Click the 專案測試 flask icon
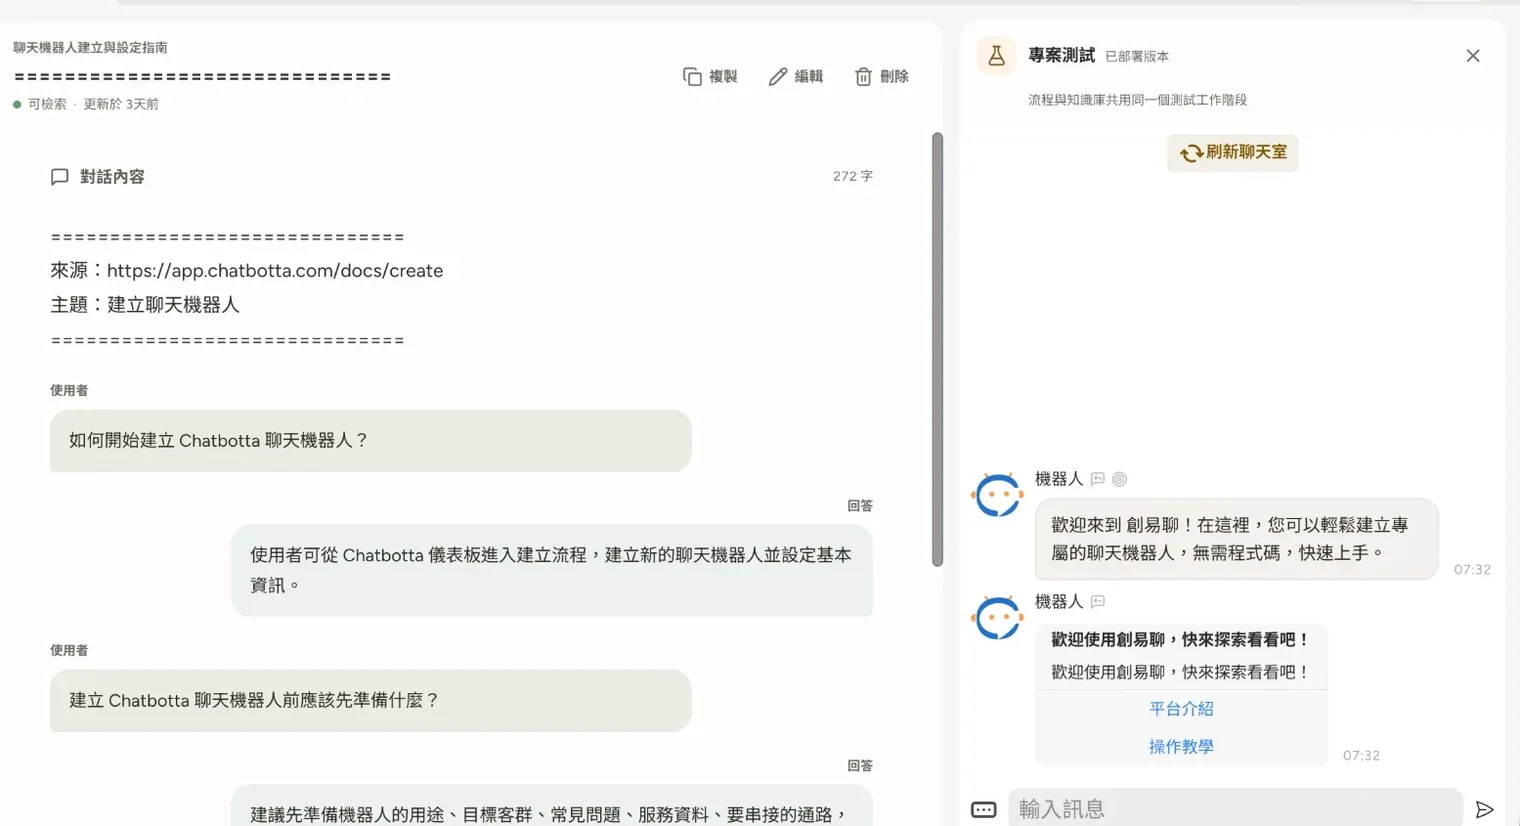 pyautogui.click(x=996, y=56)
